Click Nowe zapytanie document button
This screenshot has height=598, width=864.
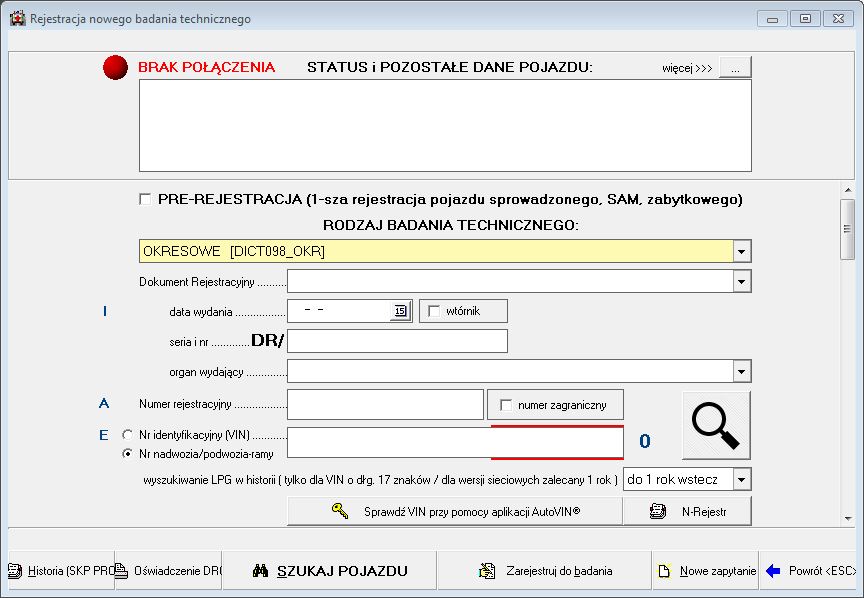click(x=706, y=571)
